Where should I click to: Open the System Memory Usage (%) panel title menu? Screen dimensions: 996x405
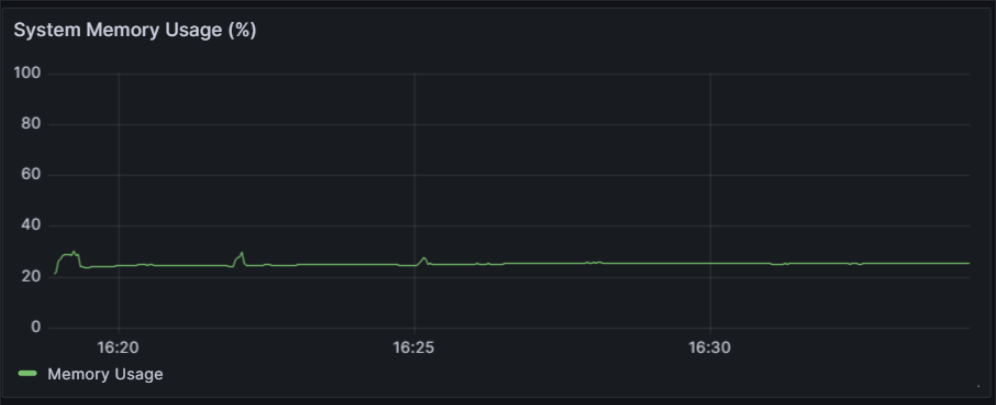tap(135, 30)
